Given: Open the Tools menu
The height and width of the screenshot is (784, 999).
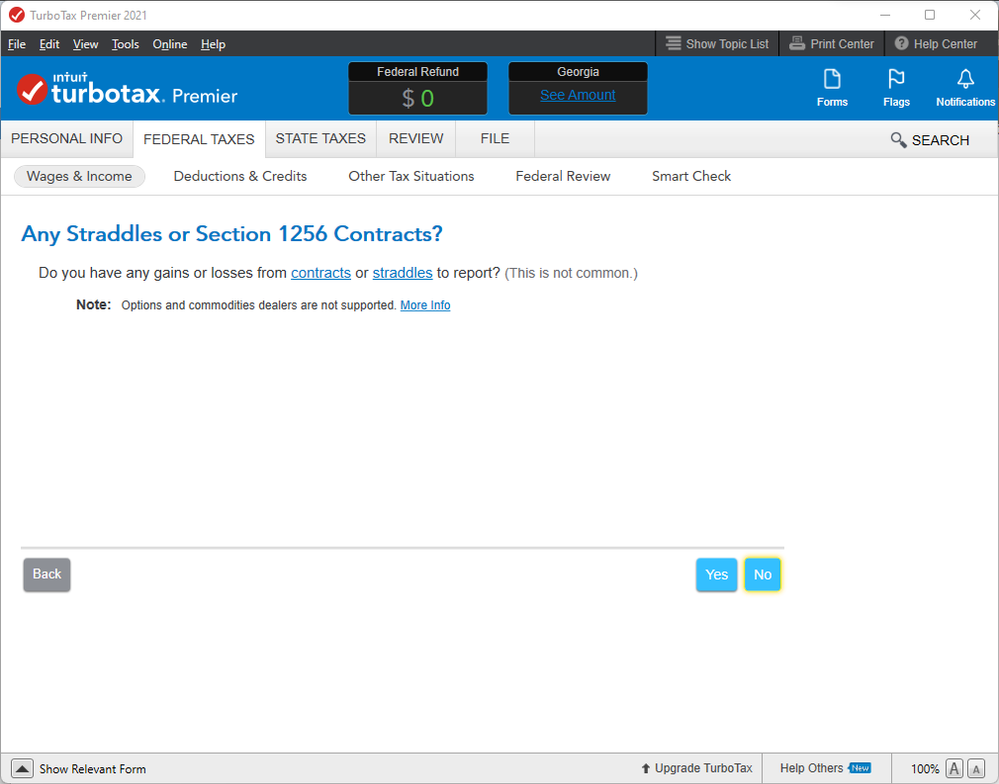Looking at the screenshot, I should pos(125,44).
